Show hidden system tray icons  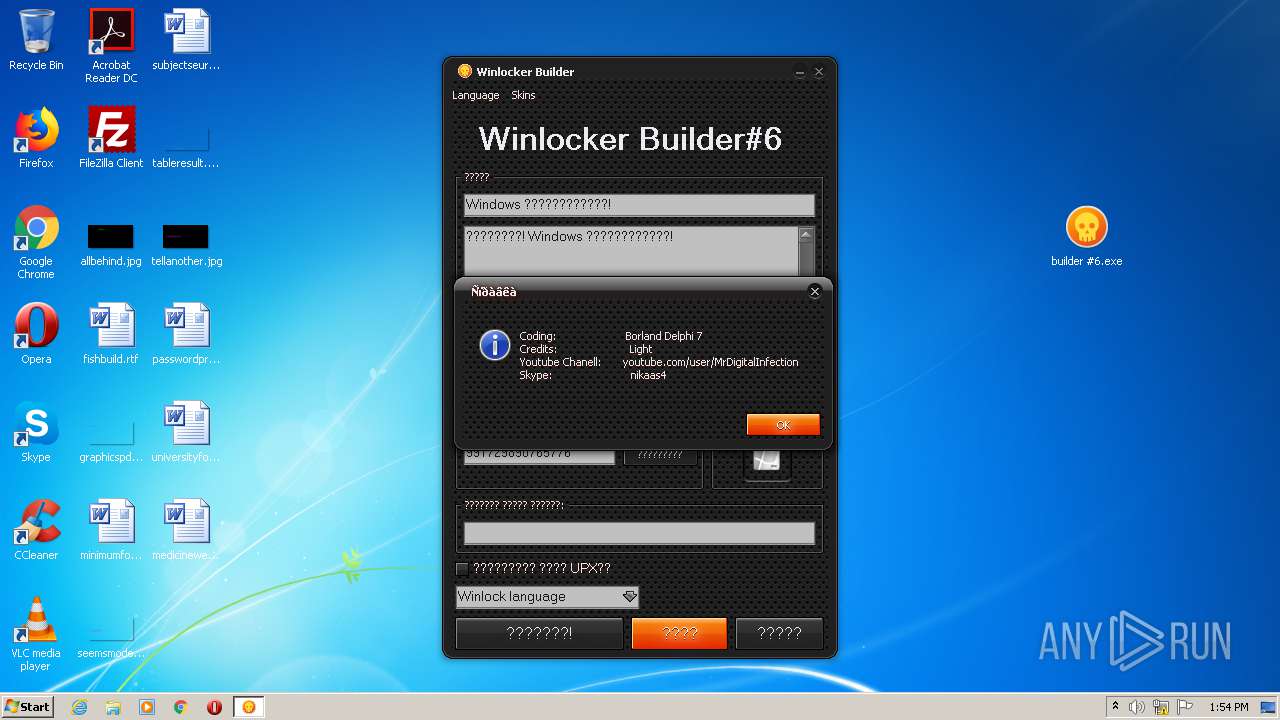[x=1115, y=707]
